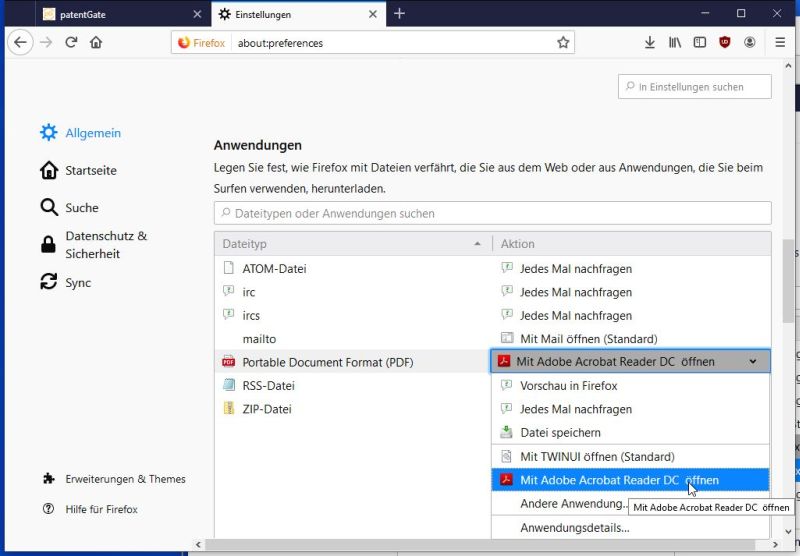Open 'Mit Mail öffnen (Standard)' action dropdown
800x556 pixels.
point(631,339)
